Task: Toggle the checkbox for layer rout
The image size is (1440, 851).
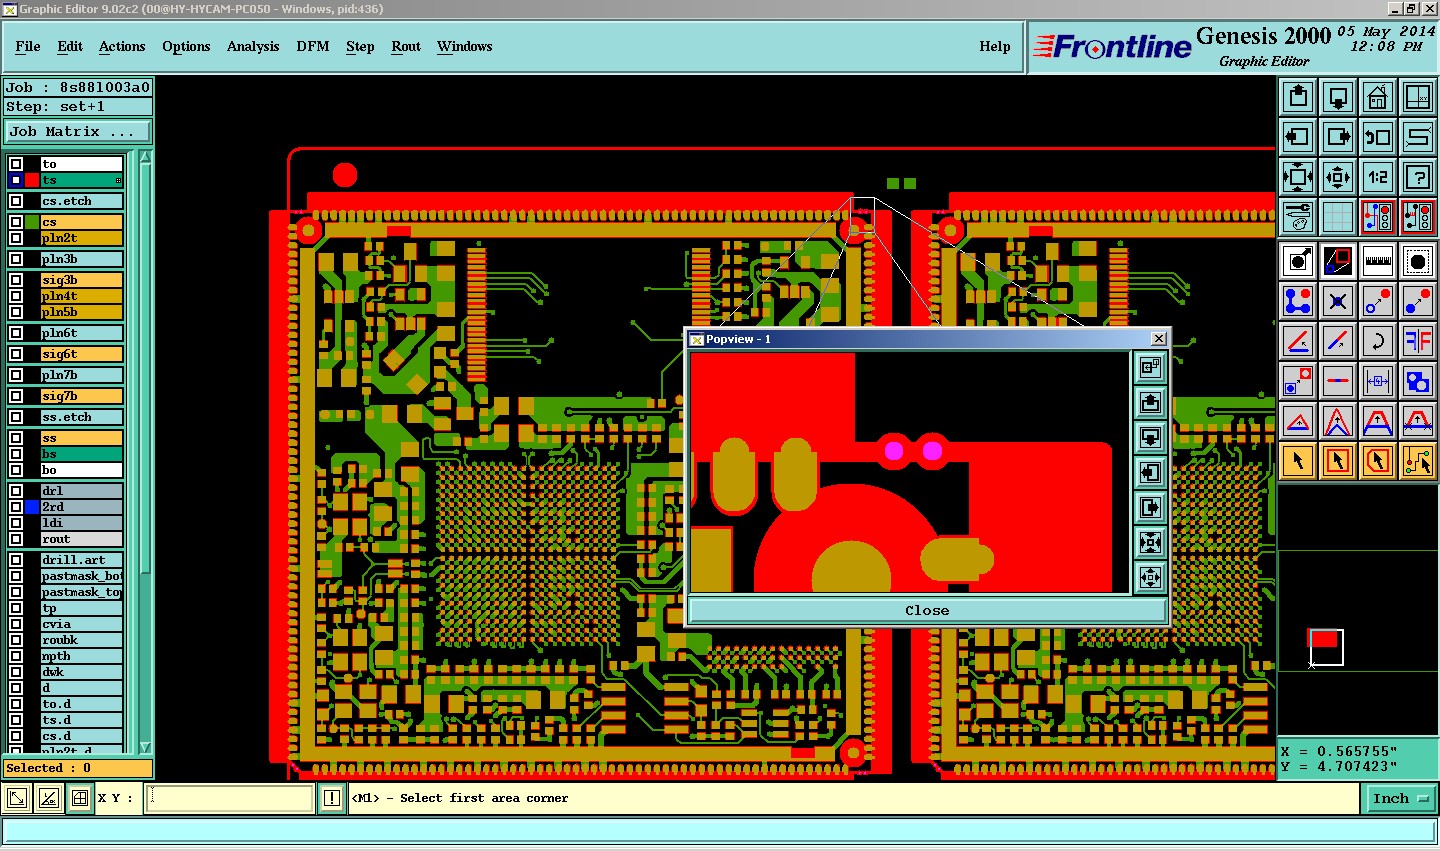Action: click(16, 539)
